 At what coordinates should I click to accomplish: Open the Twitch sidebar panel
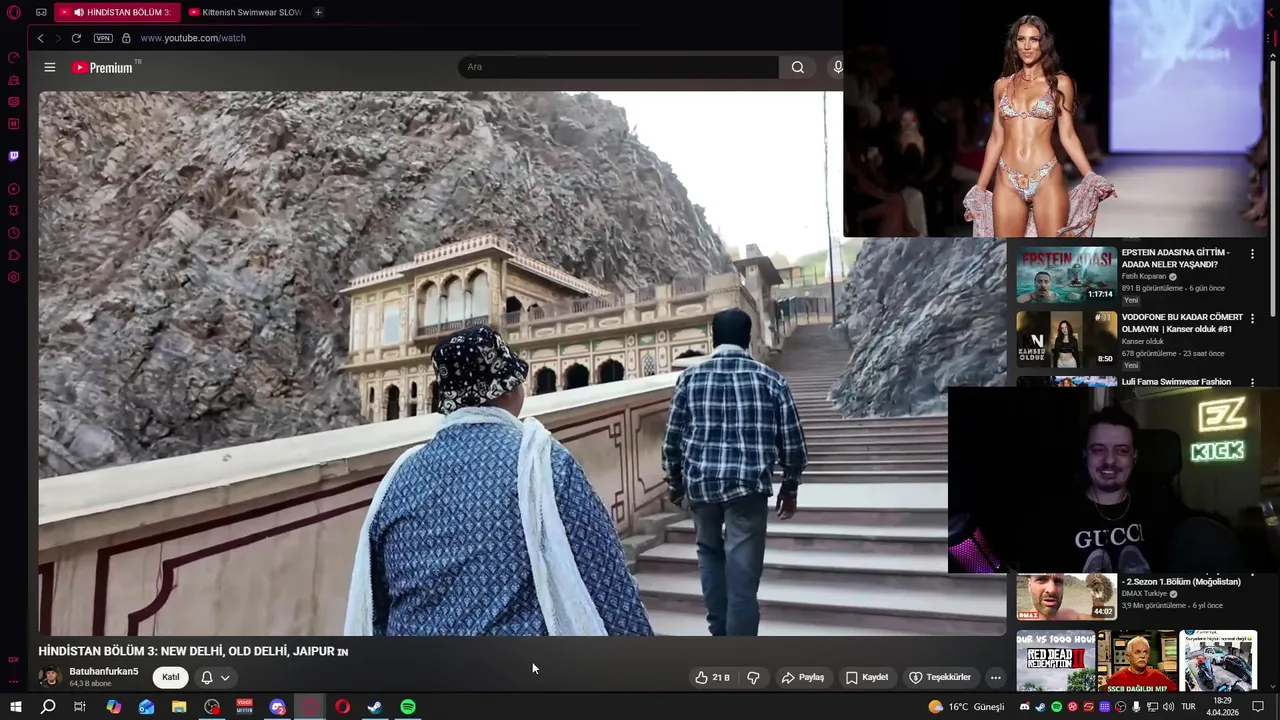14,156
